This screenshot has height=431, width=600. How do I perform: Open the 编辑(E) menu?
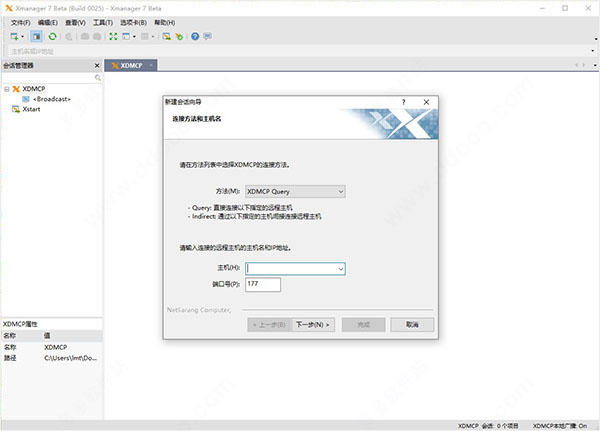point(47,23)
